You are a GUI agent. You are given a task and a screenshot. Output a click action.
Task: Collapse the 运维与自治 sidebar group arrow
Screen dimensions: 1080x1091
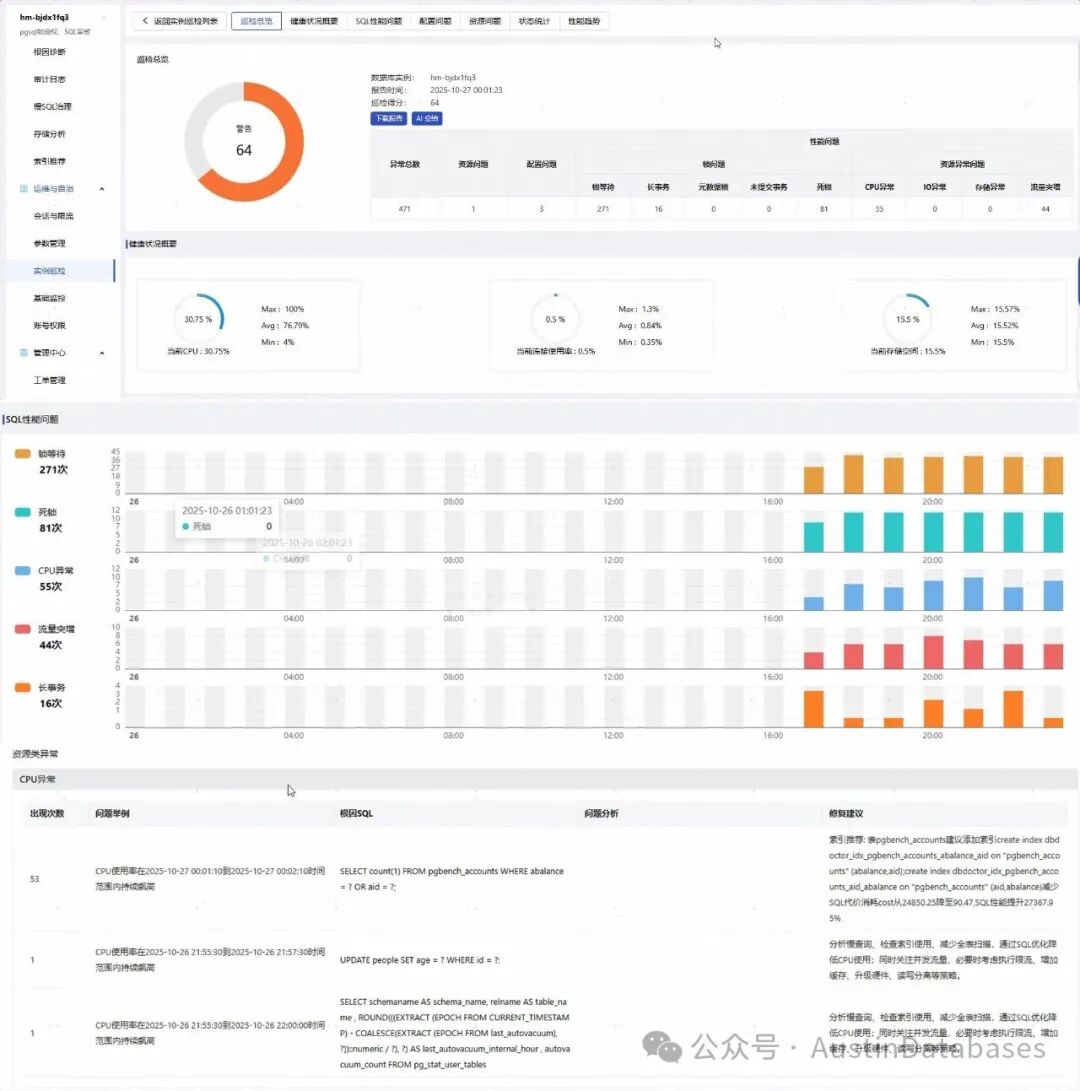tap(102, 189)
